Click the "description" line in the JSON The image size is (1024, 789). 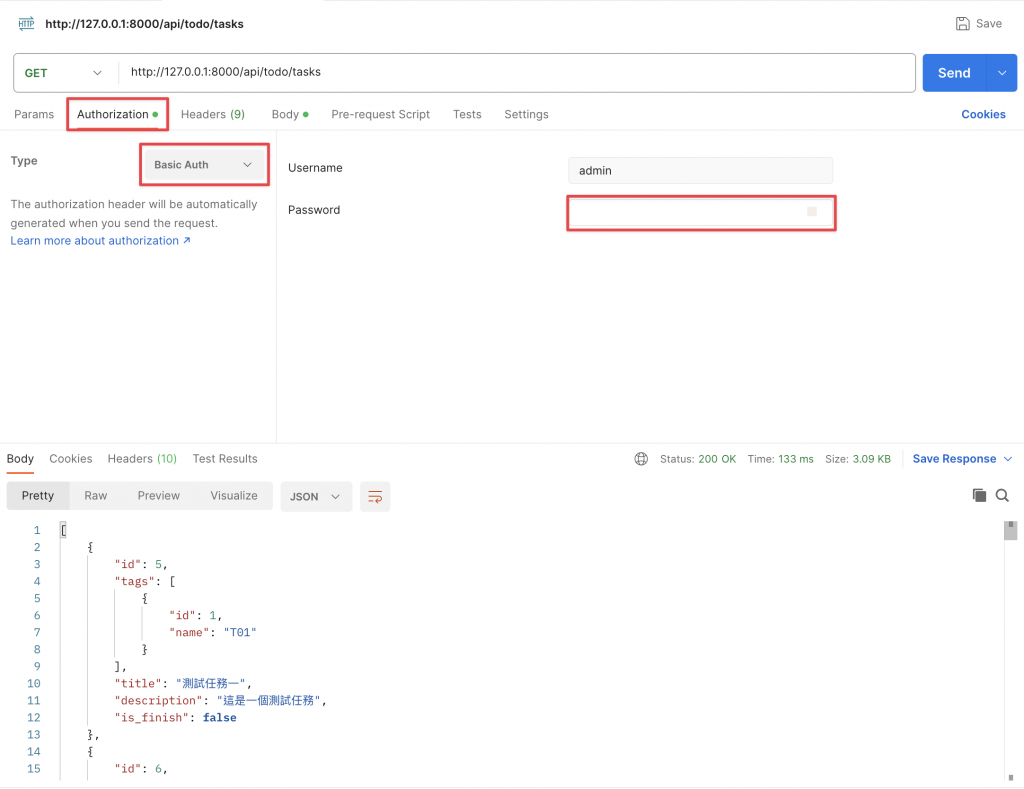(x=220, y=701)
